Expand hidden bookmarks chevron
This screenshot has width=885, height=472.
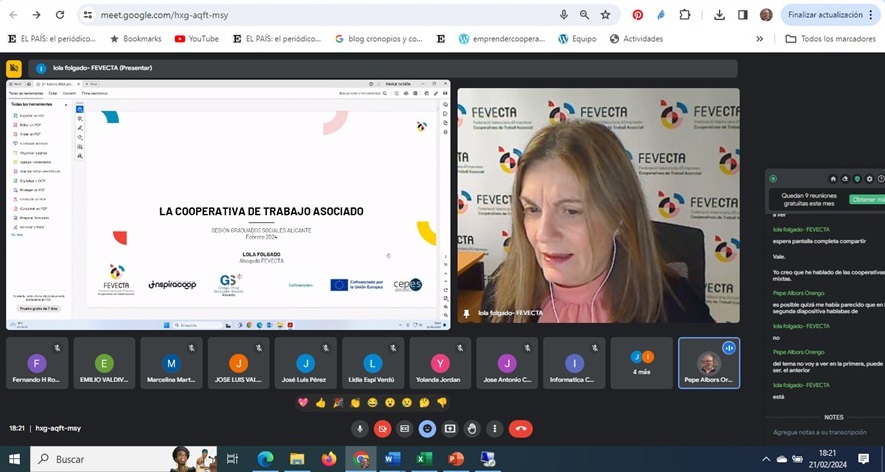coord(760,39)
